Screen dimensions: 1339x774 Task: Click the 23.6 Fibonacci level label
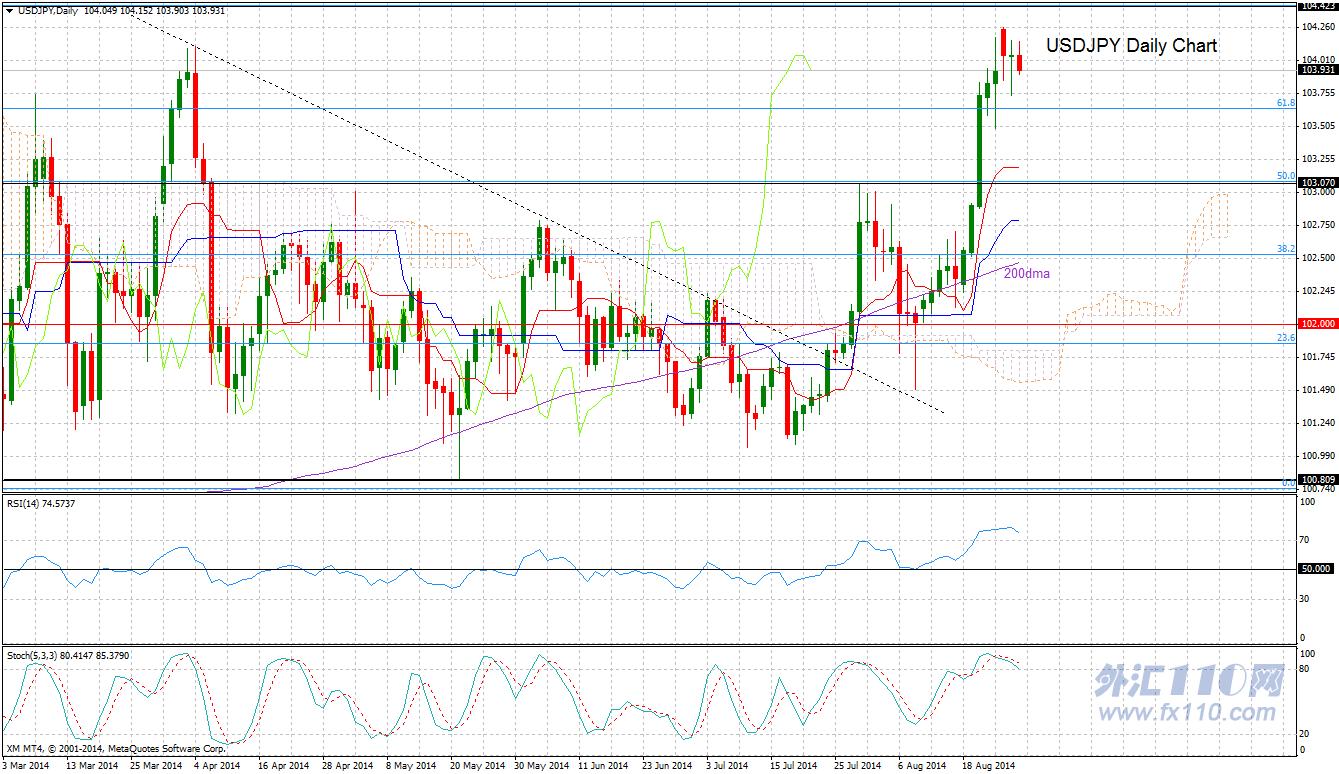pos(1286,338)
